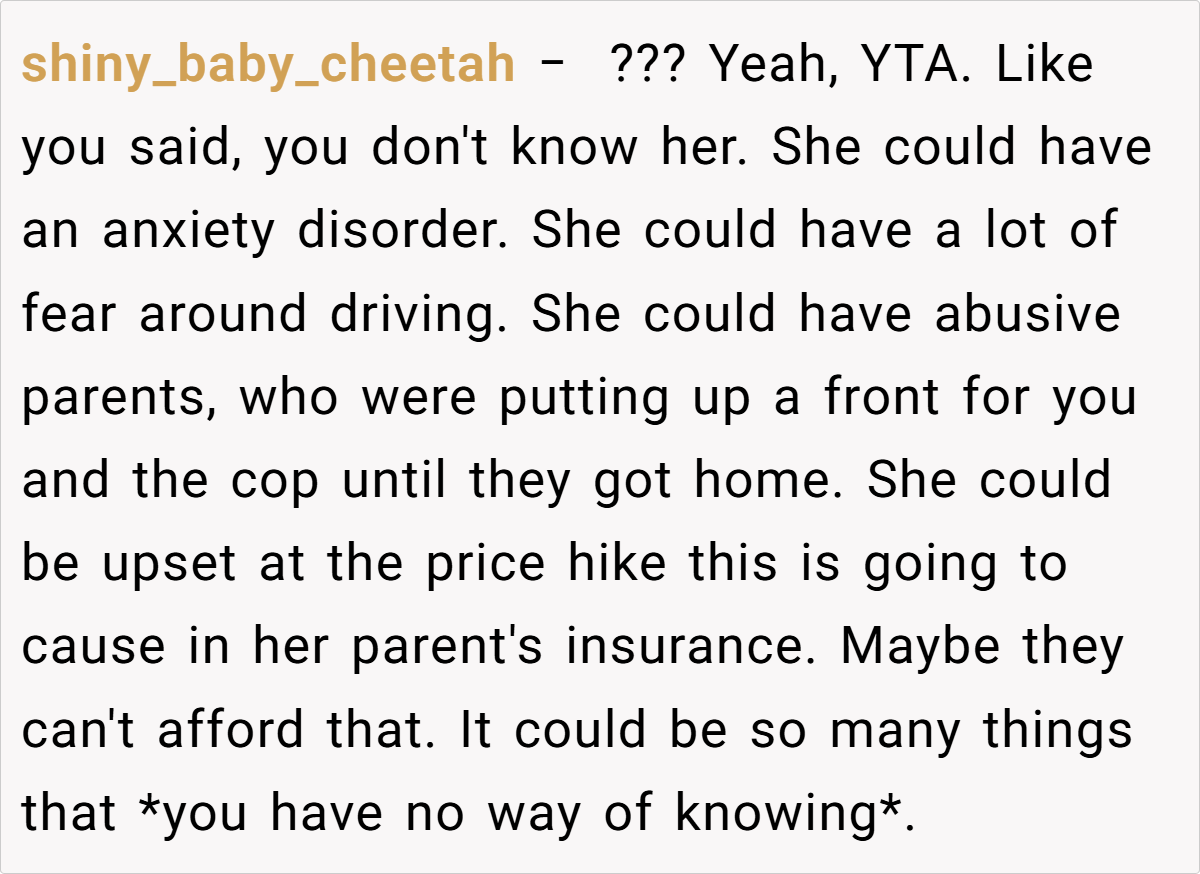Click the word 'abusive'

click(1027, 315)
